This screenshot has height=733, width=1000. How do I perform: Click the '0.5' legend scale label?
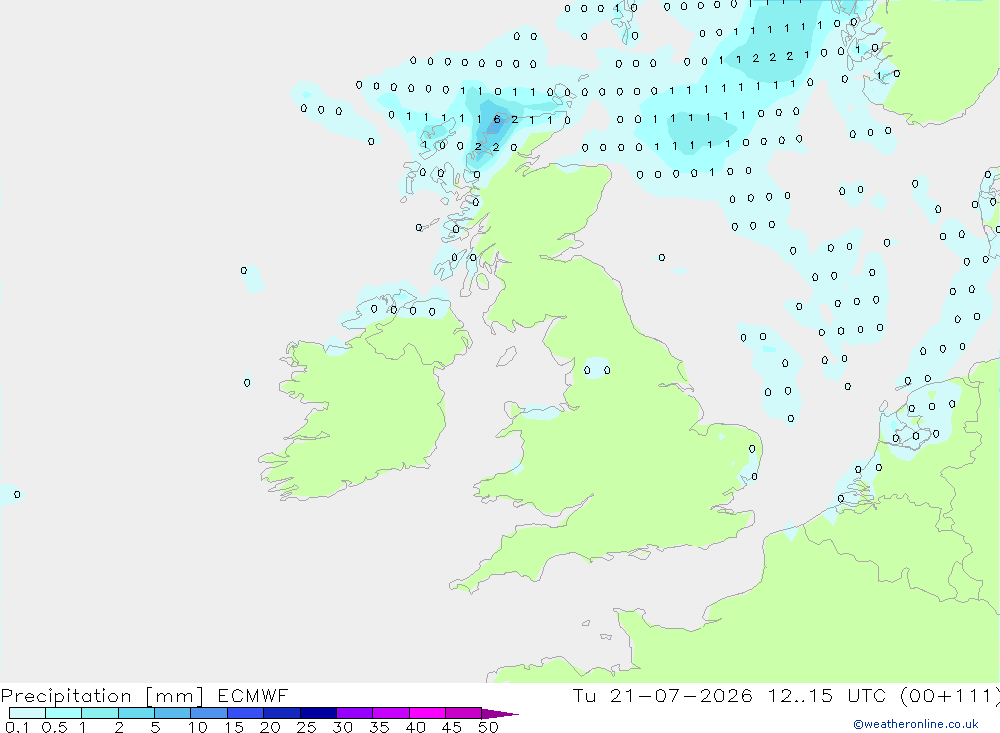click(54, 727)
